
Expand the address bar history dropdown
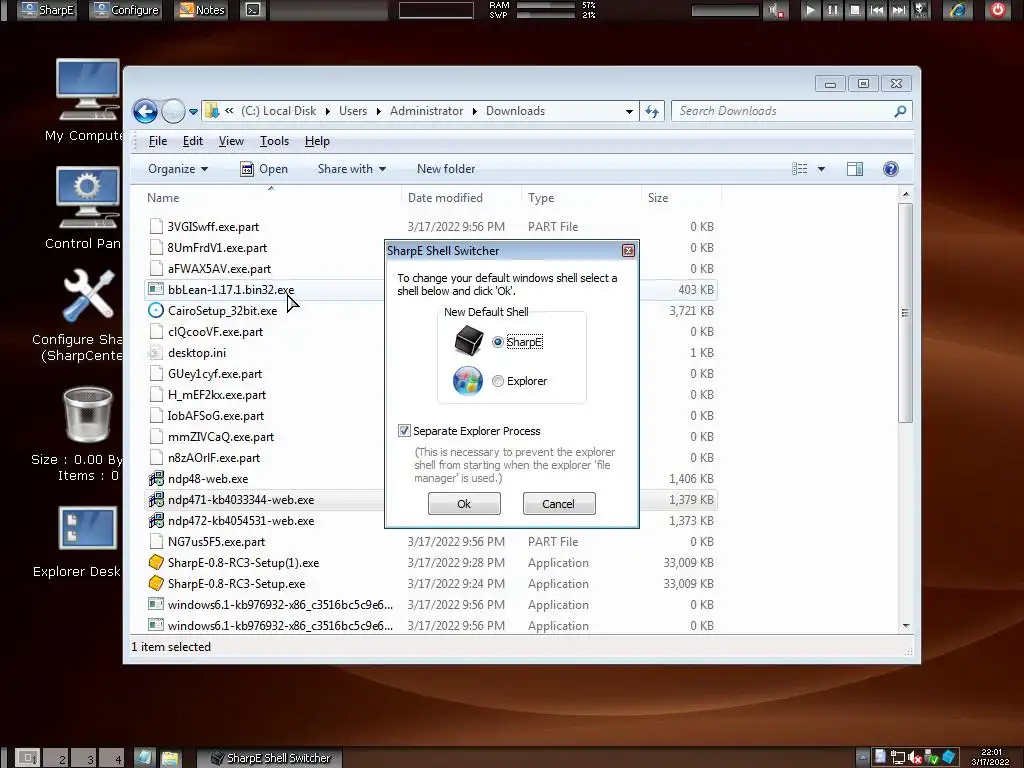629,112
